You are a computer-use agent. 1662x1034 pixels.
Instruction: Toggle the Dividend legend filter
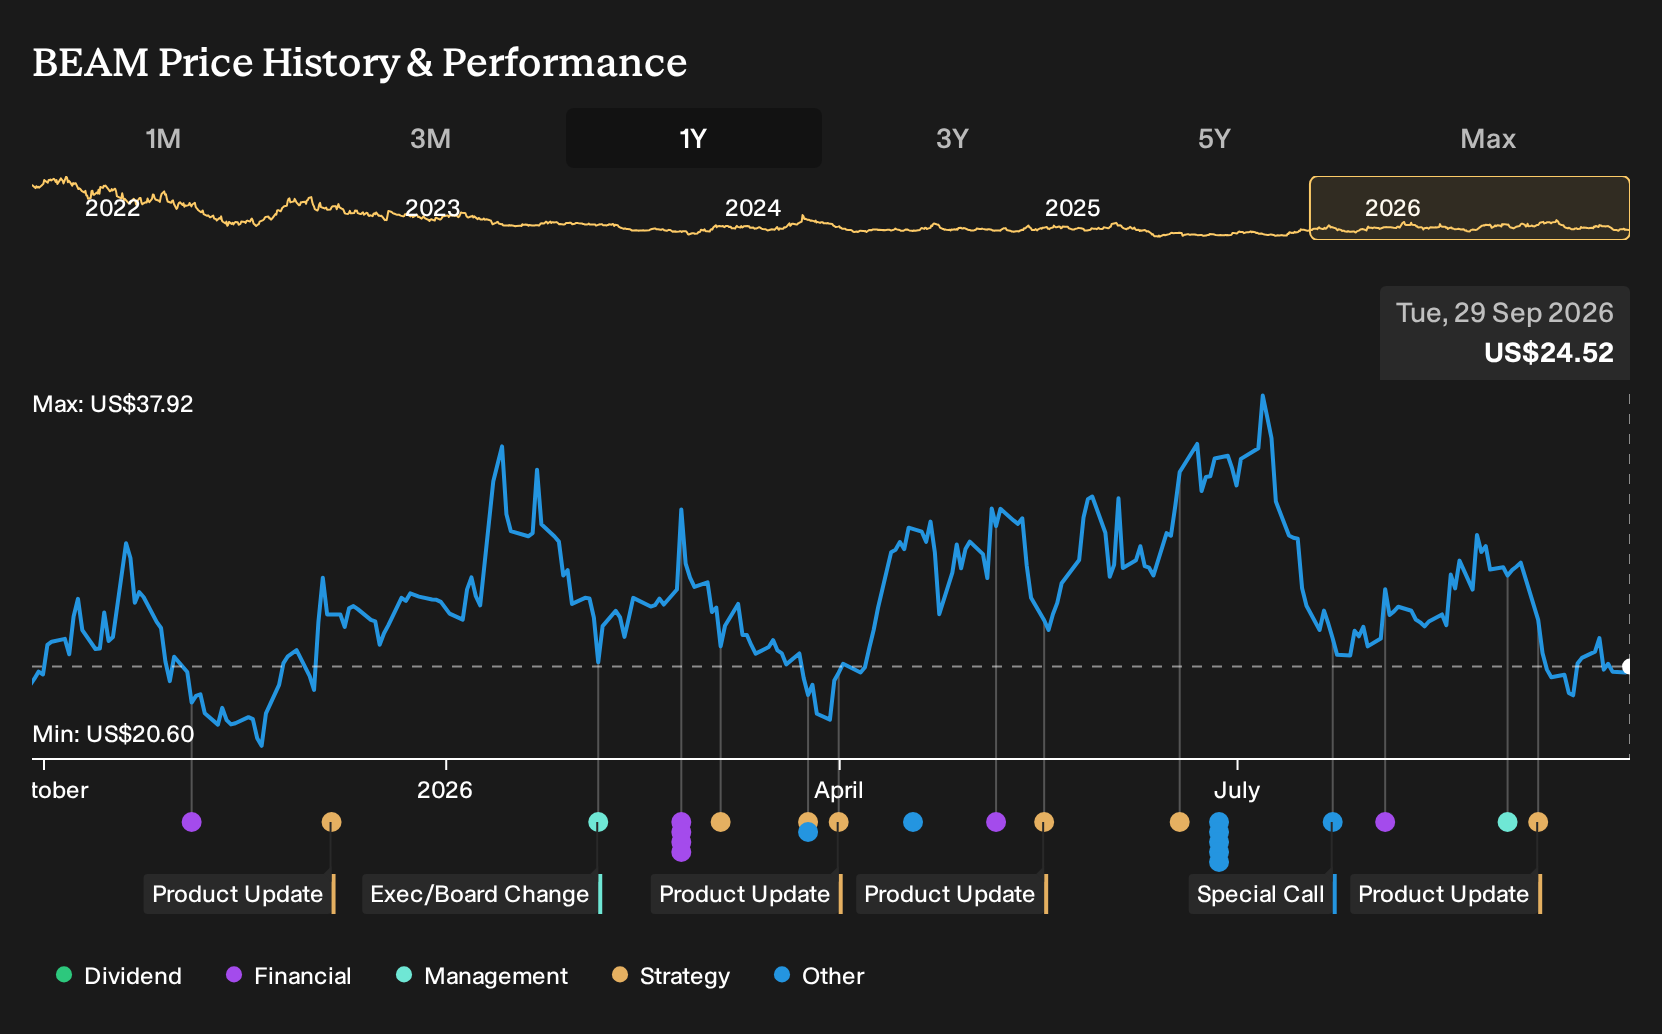(x=119, y=976)
